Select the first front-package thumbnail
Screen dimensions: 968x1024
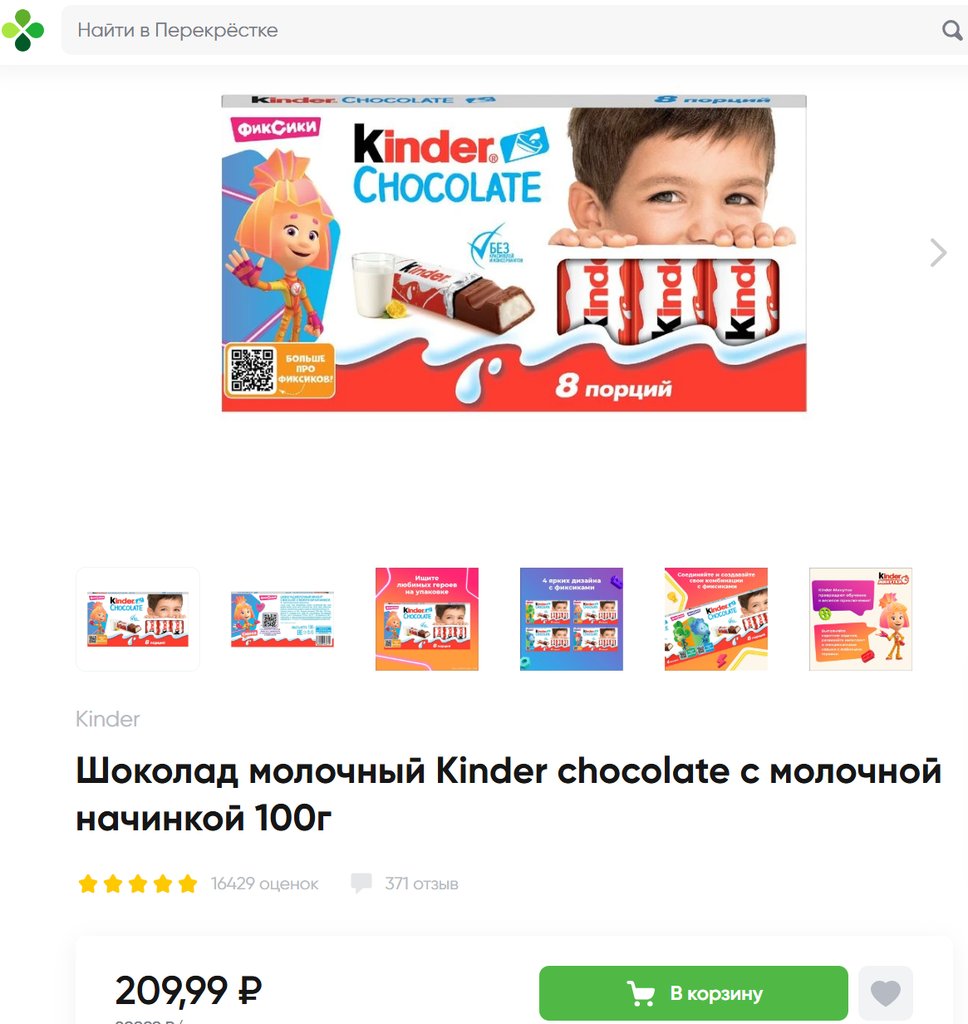point(138,619)
